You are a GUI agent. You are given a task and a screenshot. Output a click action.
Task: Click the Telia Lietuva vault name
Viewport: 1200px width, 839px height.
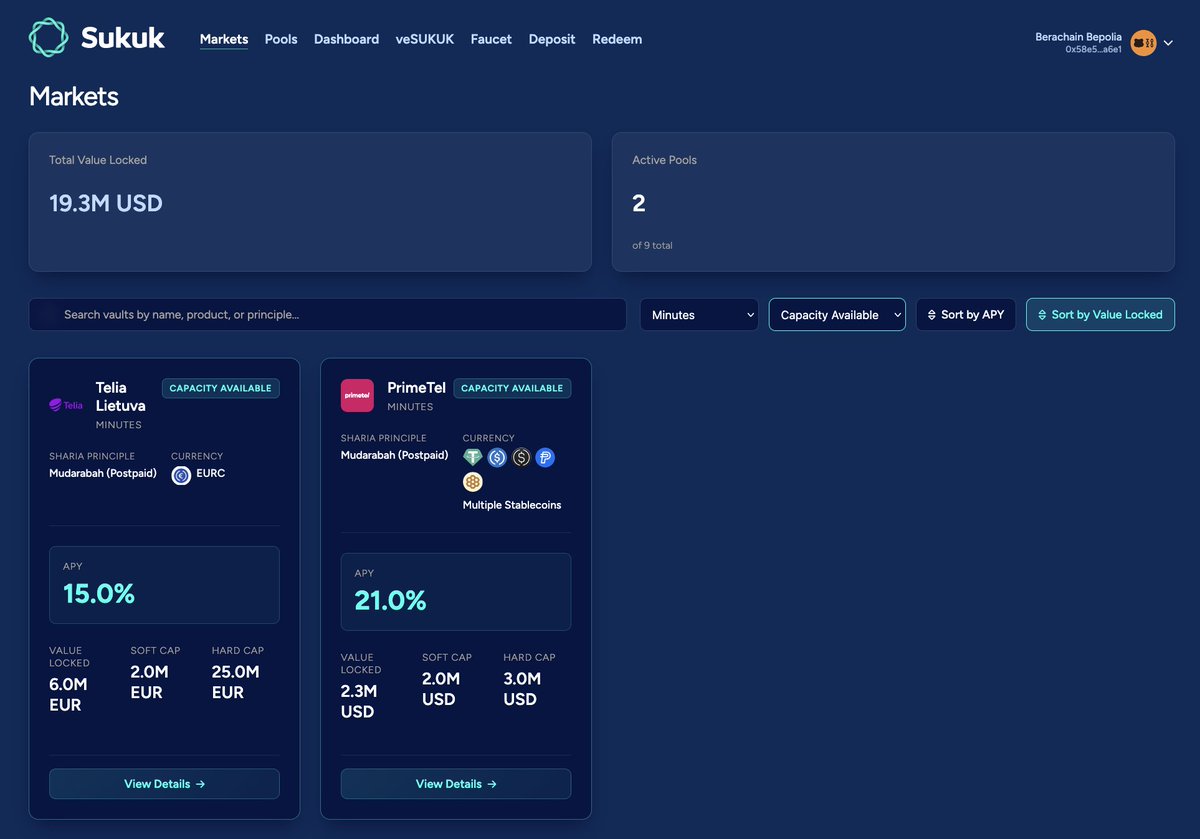121,396
